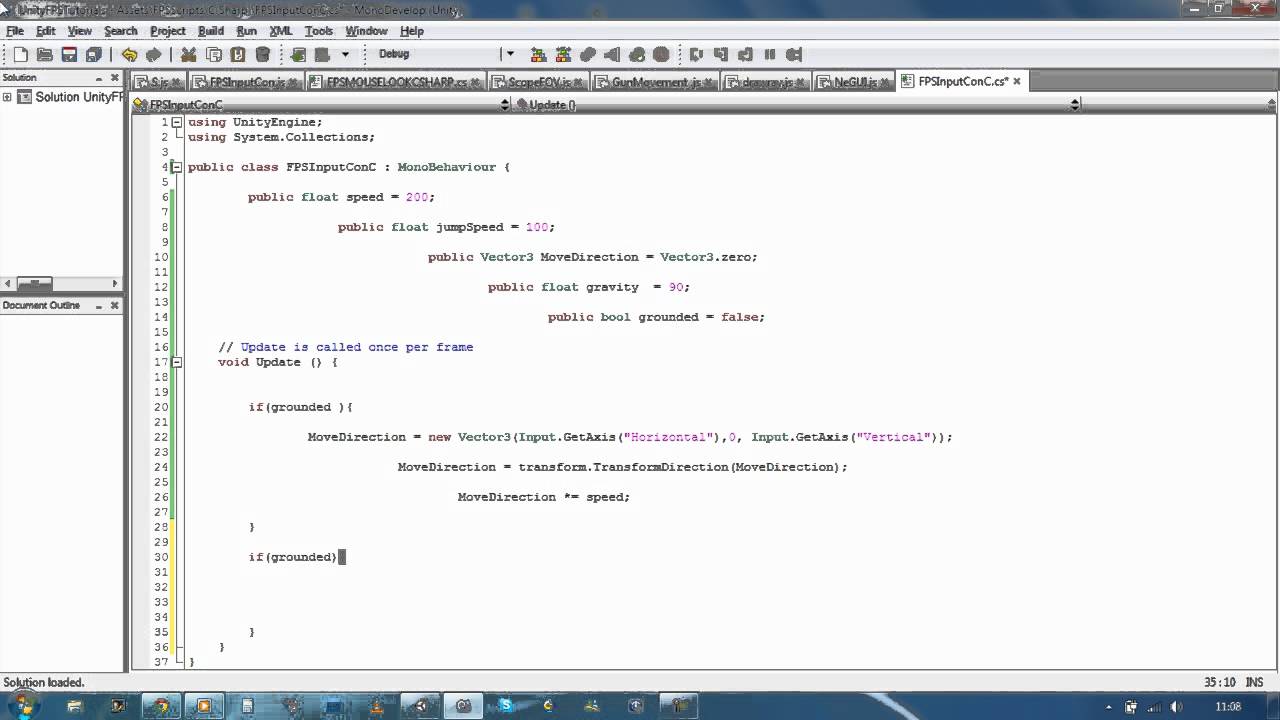1280x720 pixels.
Task: Click the last debug toolbar icon
Action: click(794, 54)
